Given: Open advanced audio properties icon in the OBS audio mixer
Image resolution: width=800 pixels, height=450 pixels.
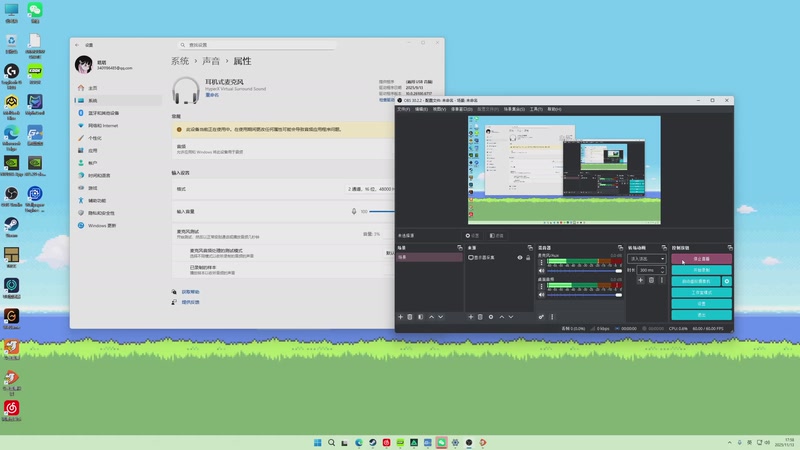Looking at the screenshot, I should [541, 317].
